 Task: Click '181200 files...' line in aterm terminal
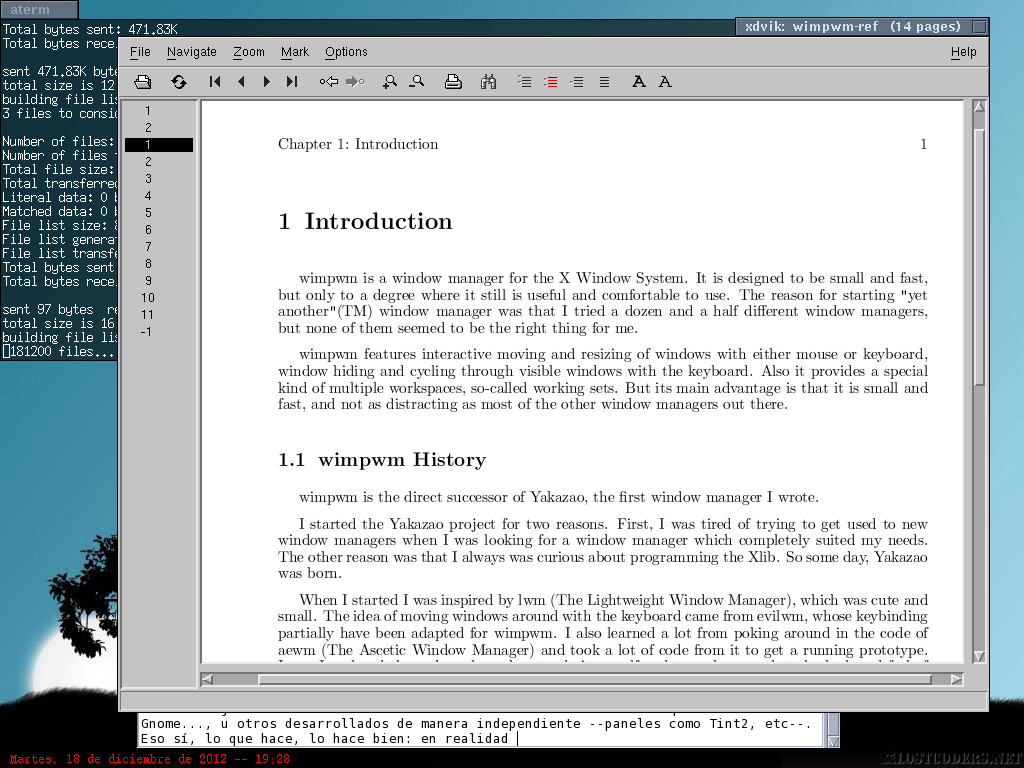[x=58, y=351]
